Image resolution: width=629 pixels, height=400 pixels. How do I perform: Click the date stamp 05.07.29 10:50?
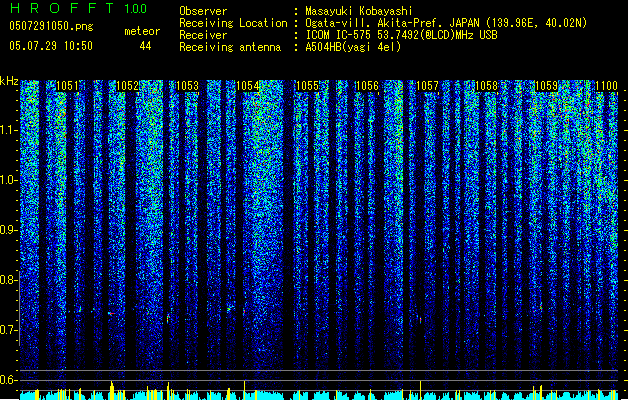[x=51, y=46]
